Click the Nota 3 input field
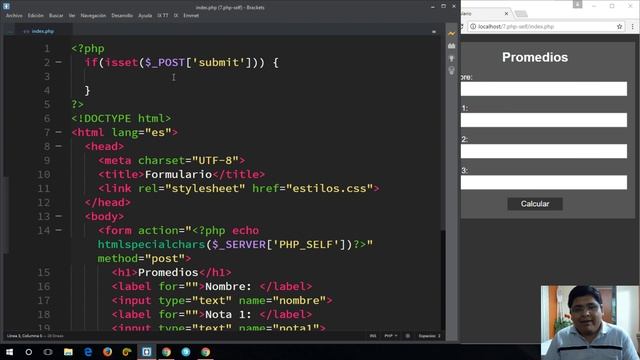 click(544, 182)
